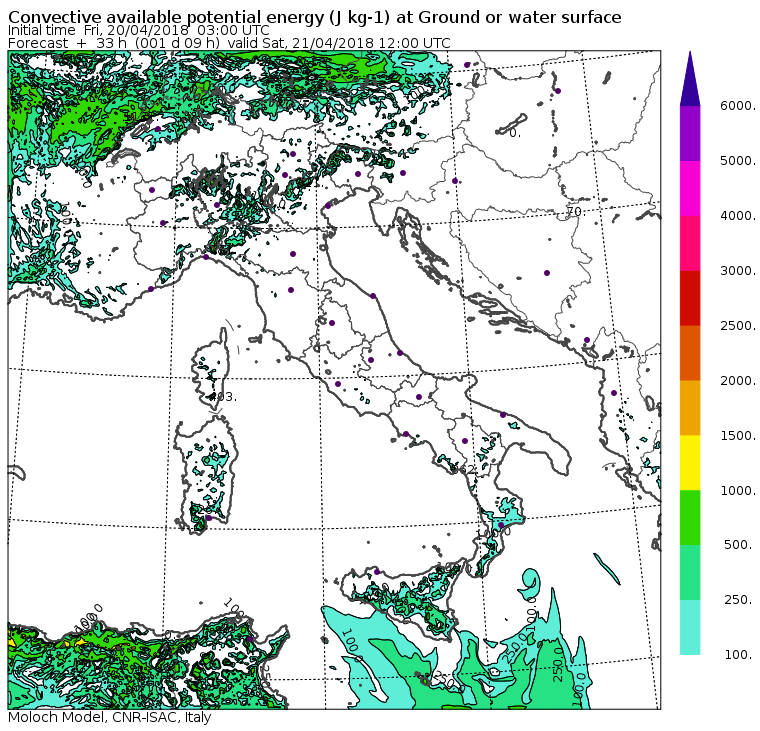Click the '5000.' colorbar label
Viewport: 760px width, 731px height.
[x=738, y=160]
